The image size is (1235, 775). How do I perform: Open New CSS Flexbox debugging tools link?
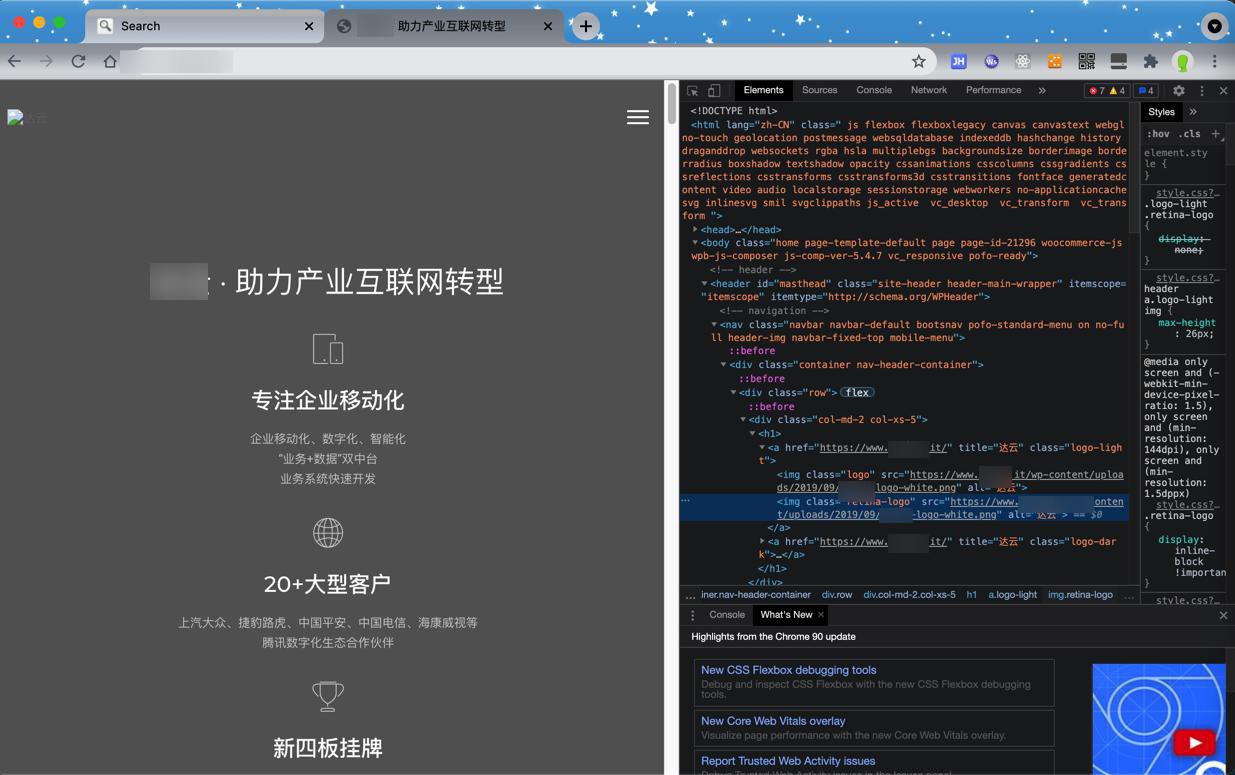tap(788, 670)
